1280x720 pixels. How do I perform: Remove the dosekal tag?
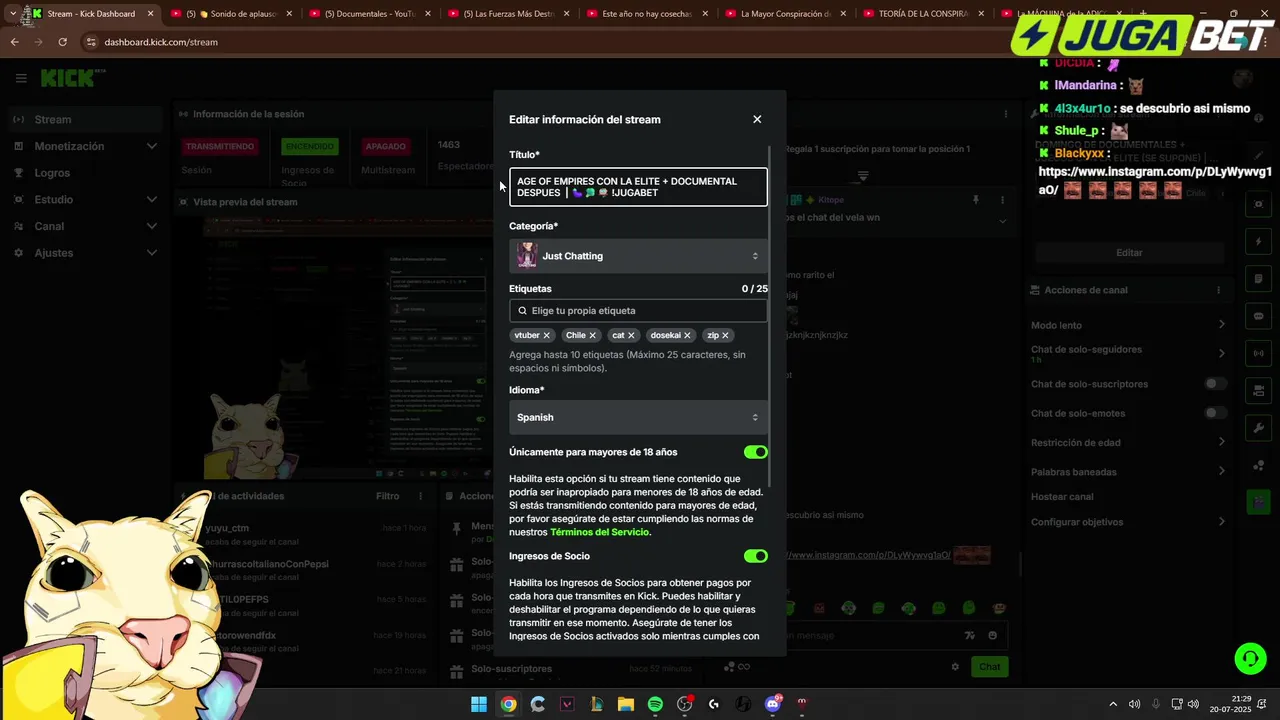point(687,336)
